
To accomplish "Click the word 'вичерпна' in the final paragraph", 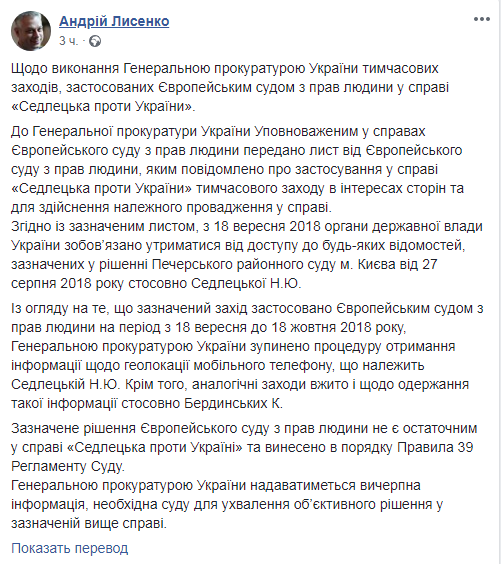I will click(x=391, y=486).
